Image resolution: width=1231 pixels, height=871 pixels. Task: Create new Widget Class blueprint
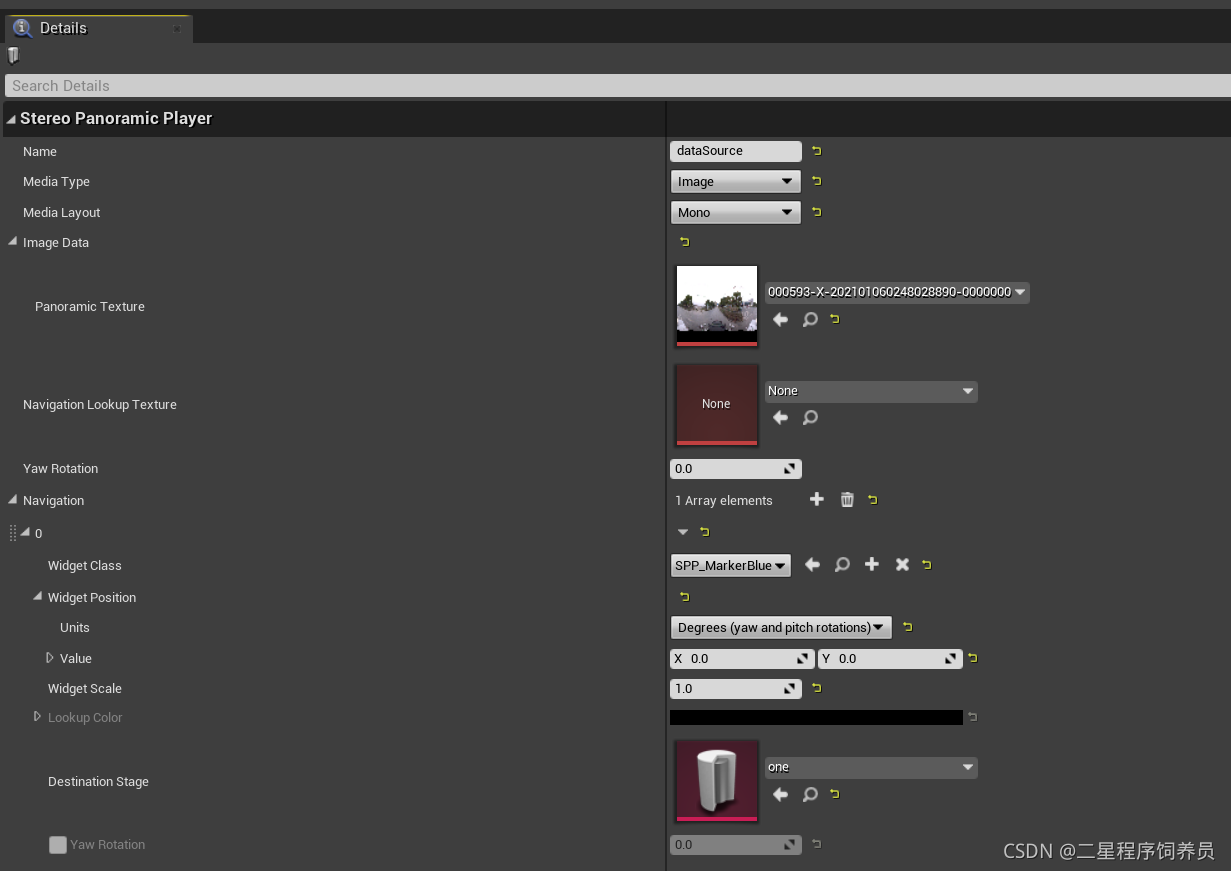coord(872,565)
